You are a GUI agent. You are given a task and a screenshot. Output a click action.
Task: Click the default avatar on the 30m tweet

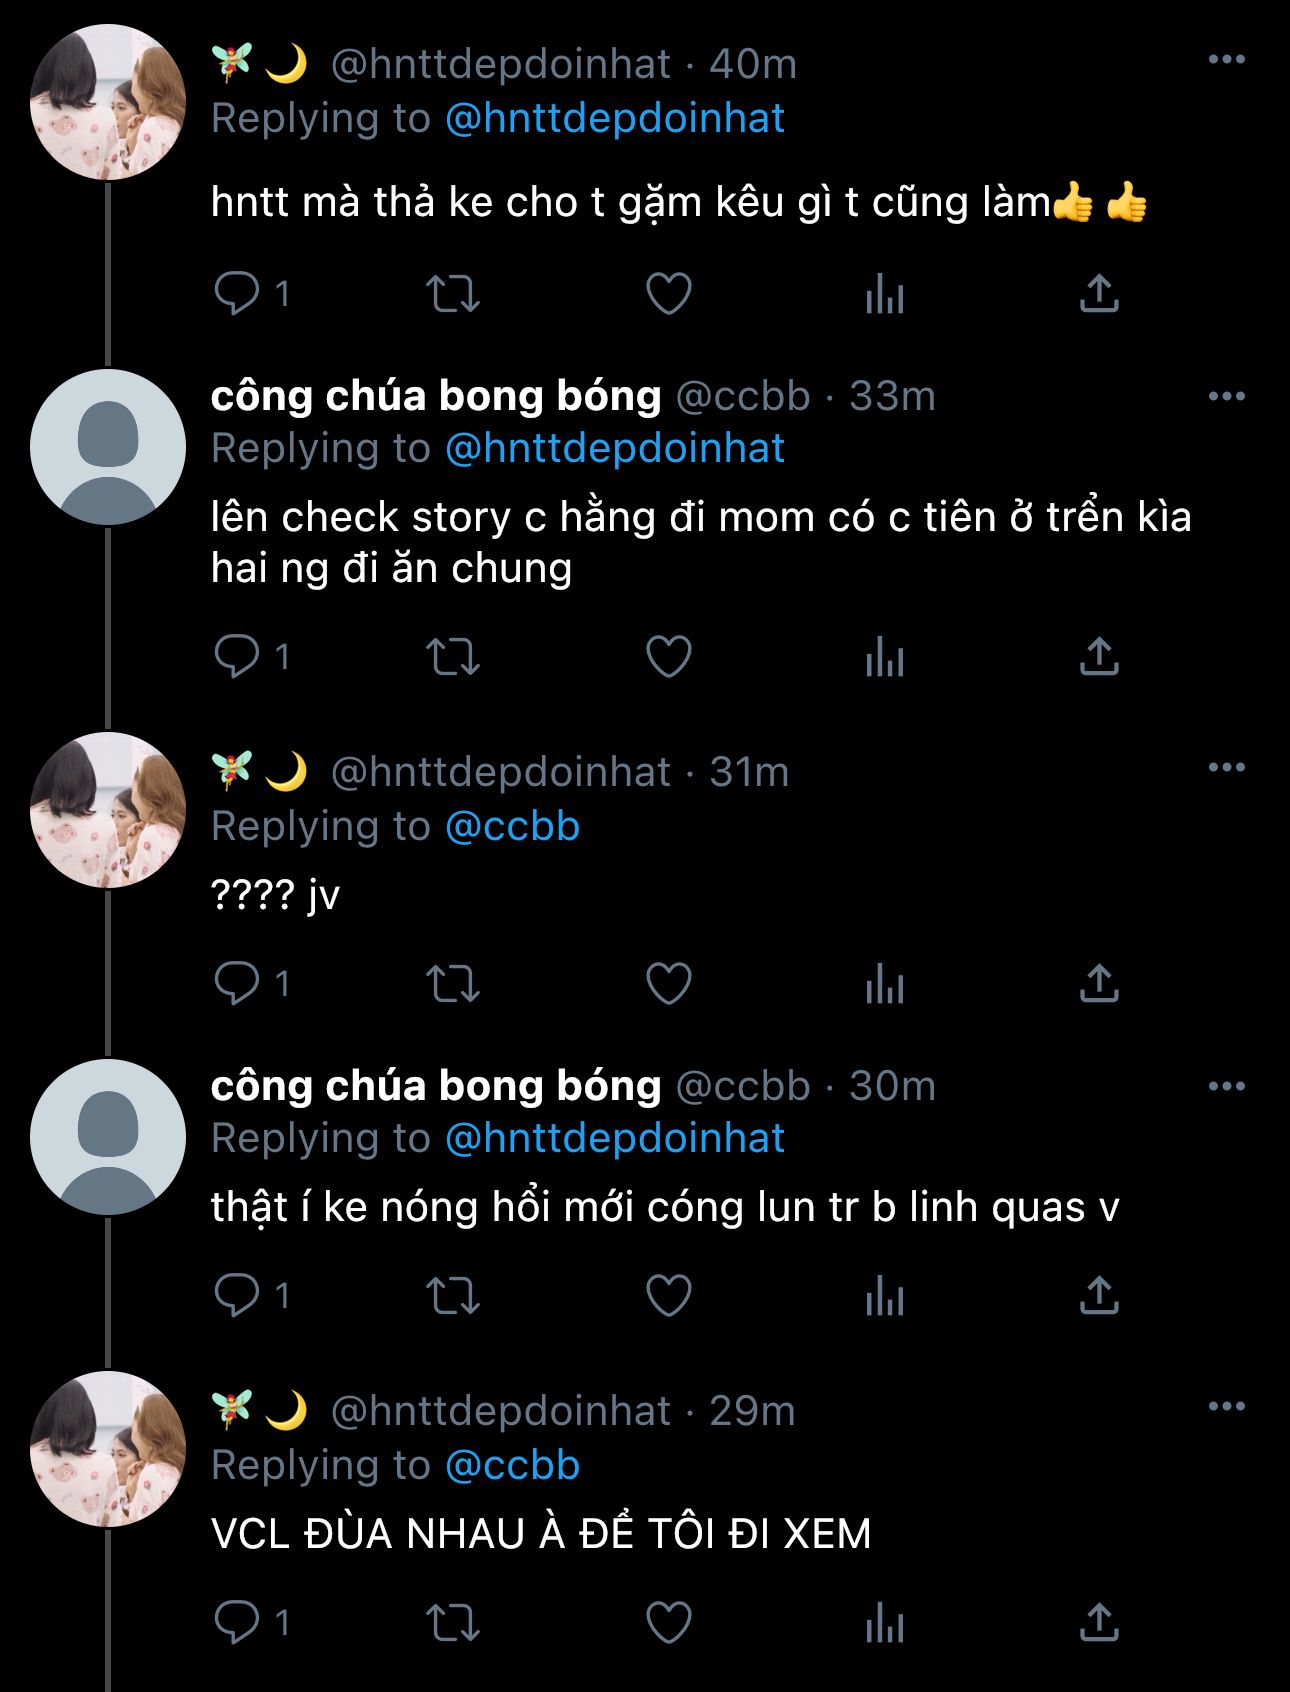[108, 1137]
